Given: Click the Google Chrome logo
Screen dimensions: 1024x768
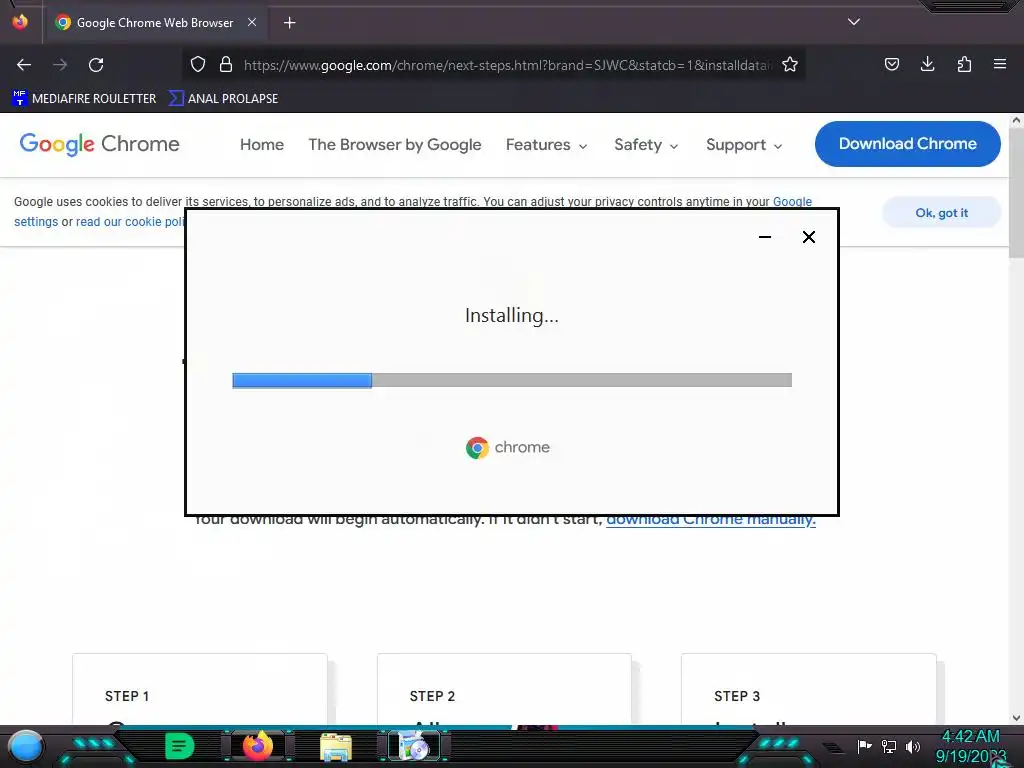Looking at the screenshot, I should coord(99,144).
